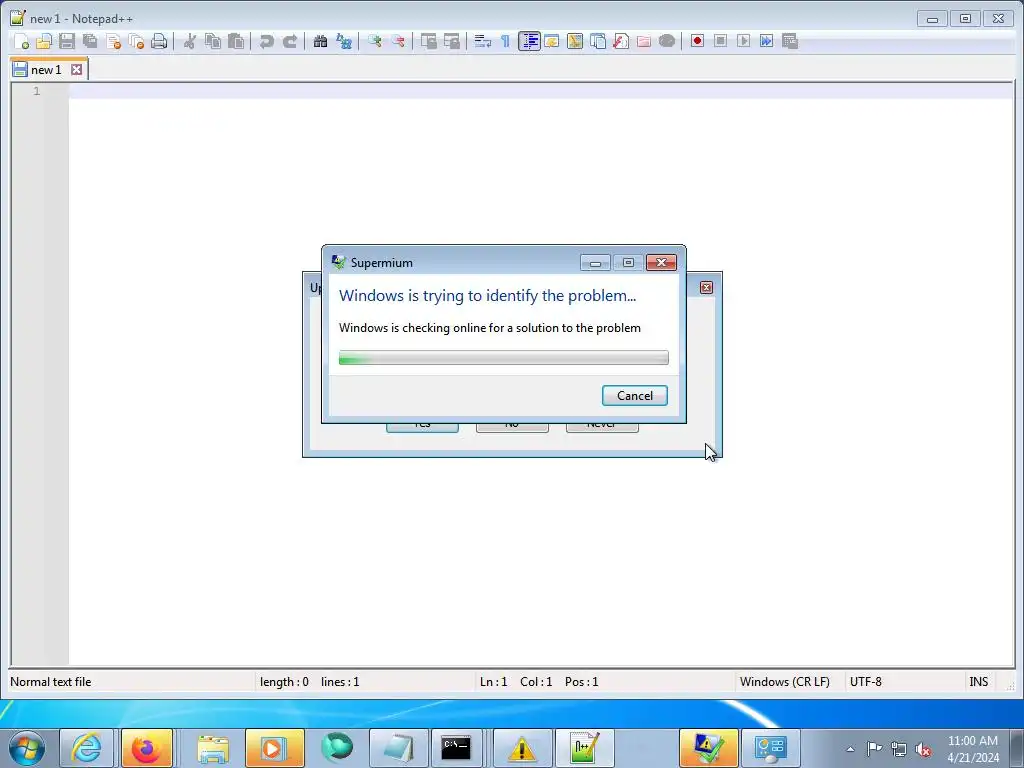
Task: Launch Firefox from the taskbar
Action: point(146,748)
